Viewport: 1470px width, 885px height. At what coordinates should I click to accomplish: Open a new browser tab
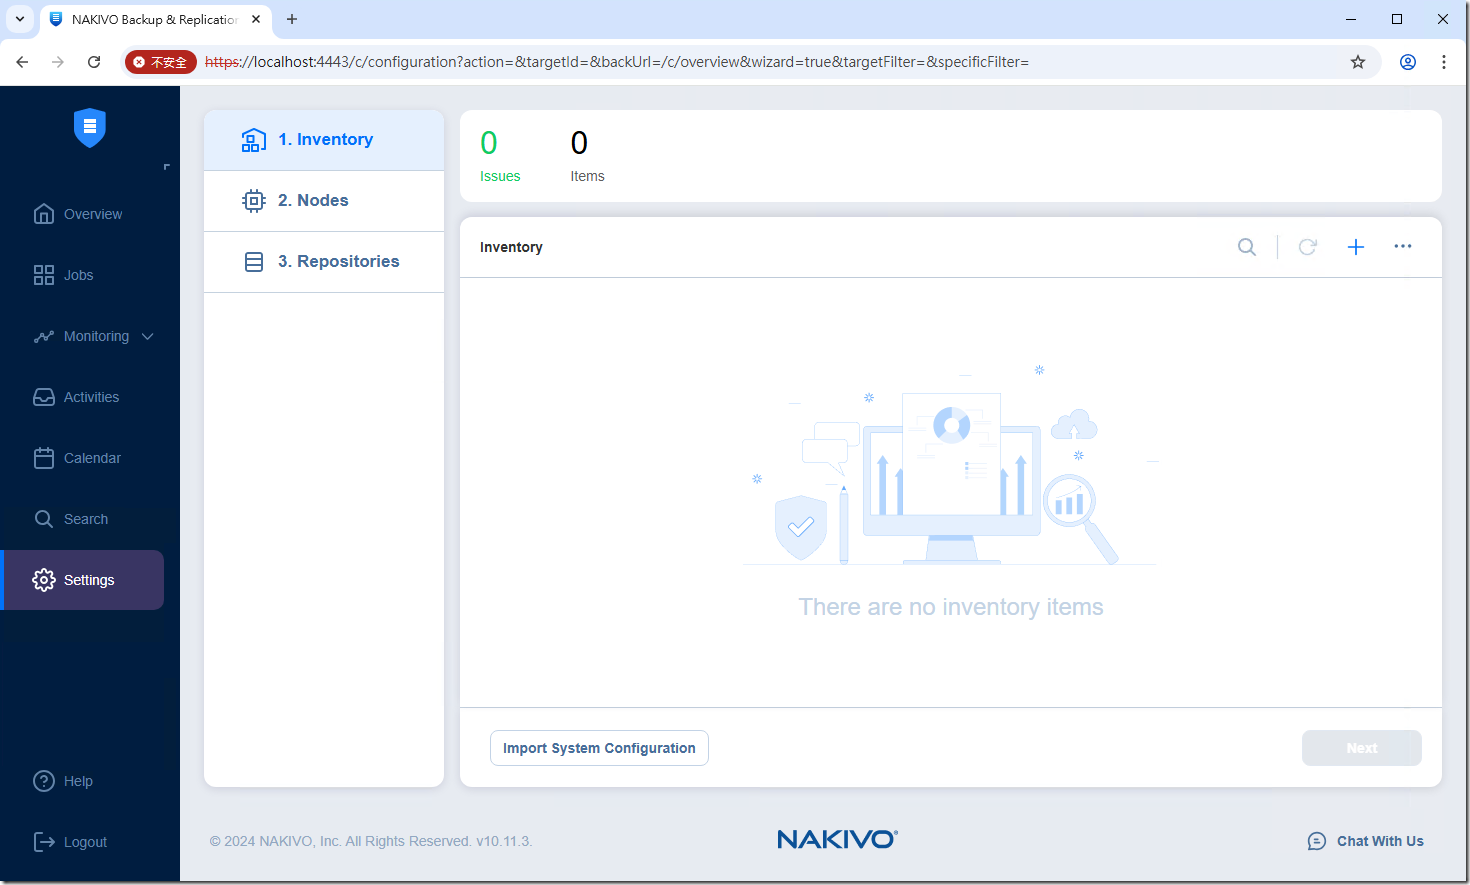[292, 19]
